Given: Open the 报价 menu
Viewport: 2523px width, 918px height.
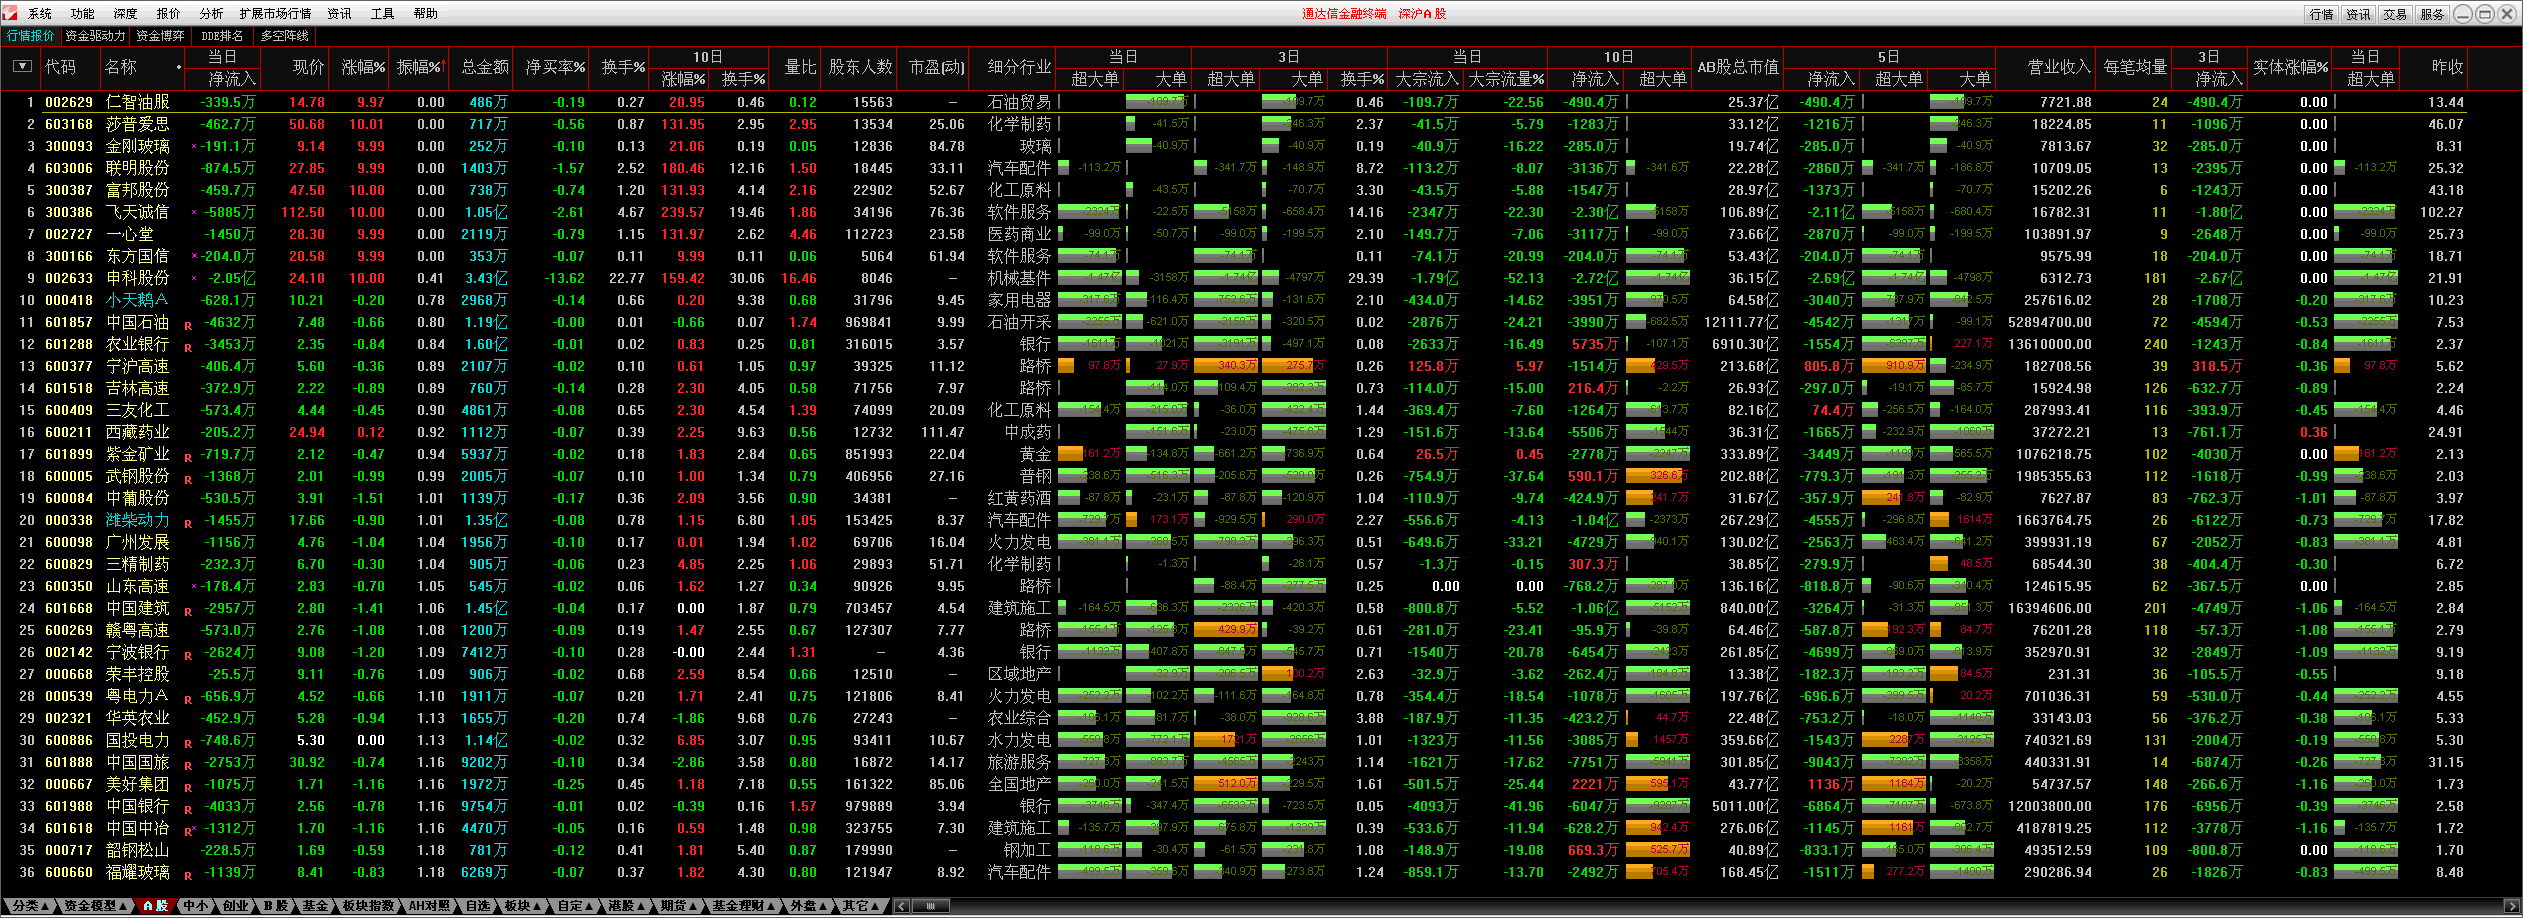Looking at the screenshot, I should (x=169, y=14).
